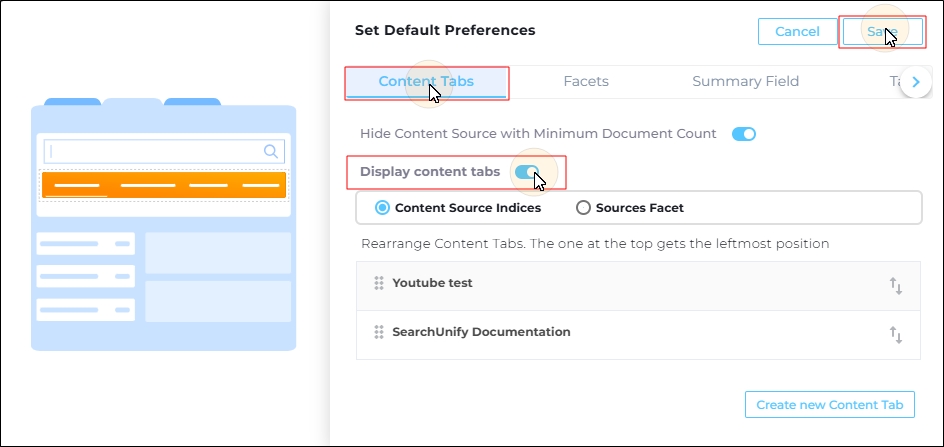Click the Save button

[883, 31]
